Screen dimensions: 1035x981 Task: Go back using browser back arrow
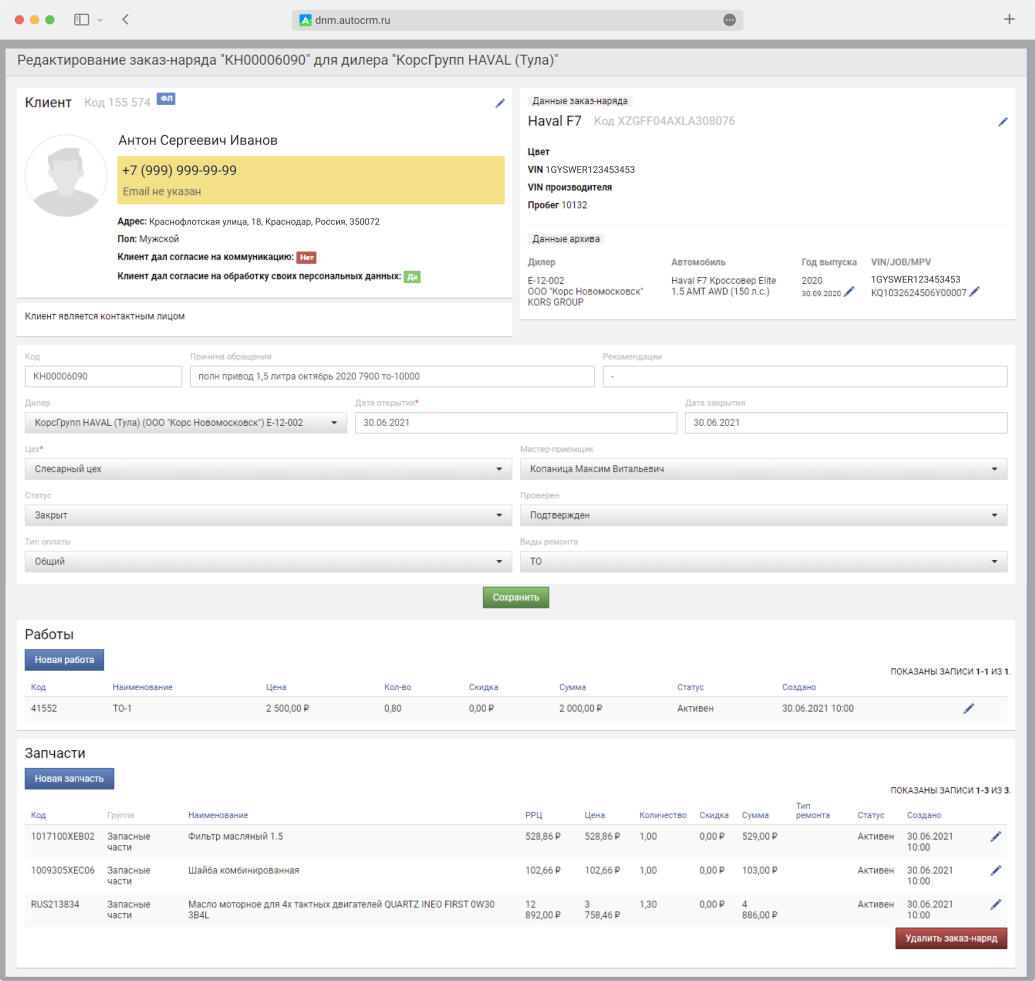click(125, 20)
